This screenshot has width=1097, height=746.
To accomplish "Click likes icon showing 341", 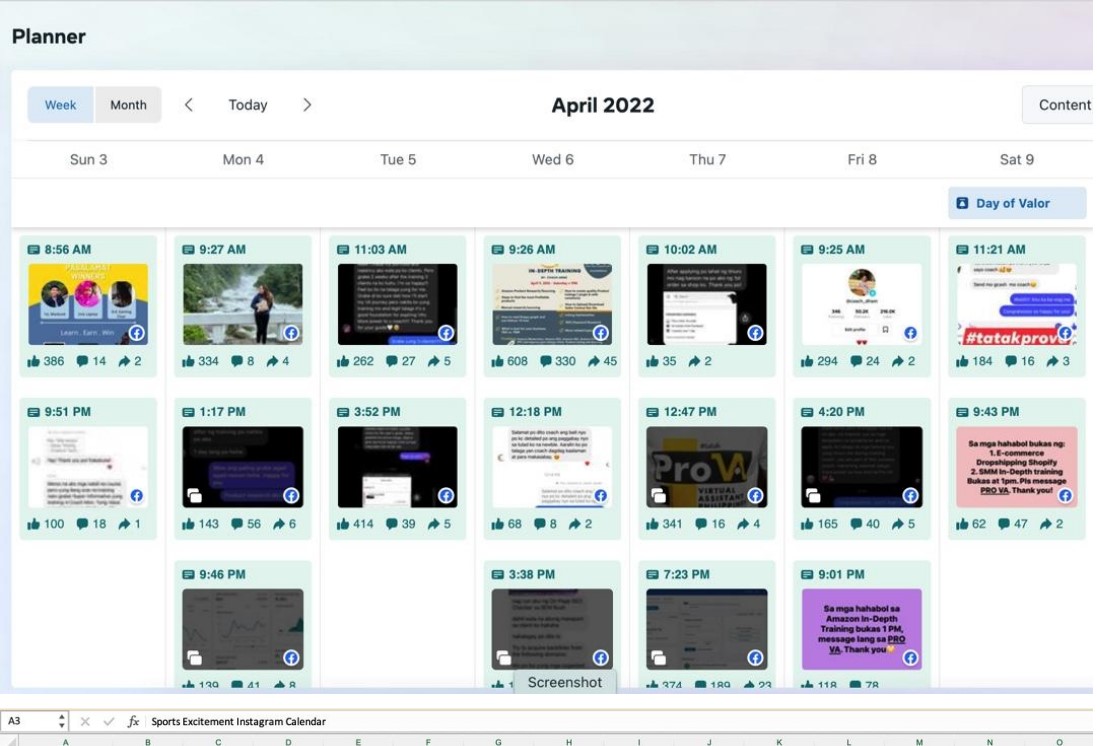I will pyautogui.click(x=652, y=523).
